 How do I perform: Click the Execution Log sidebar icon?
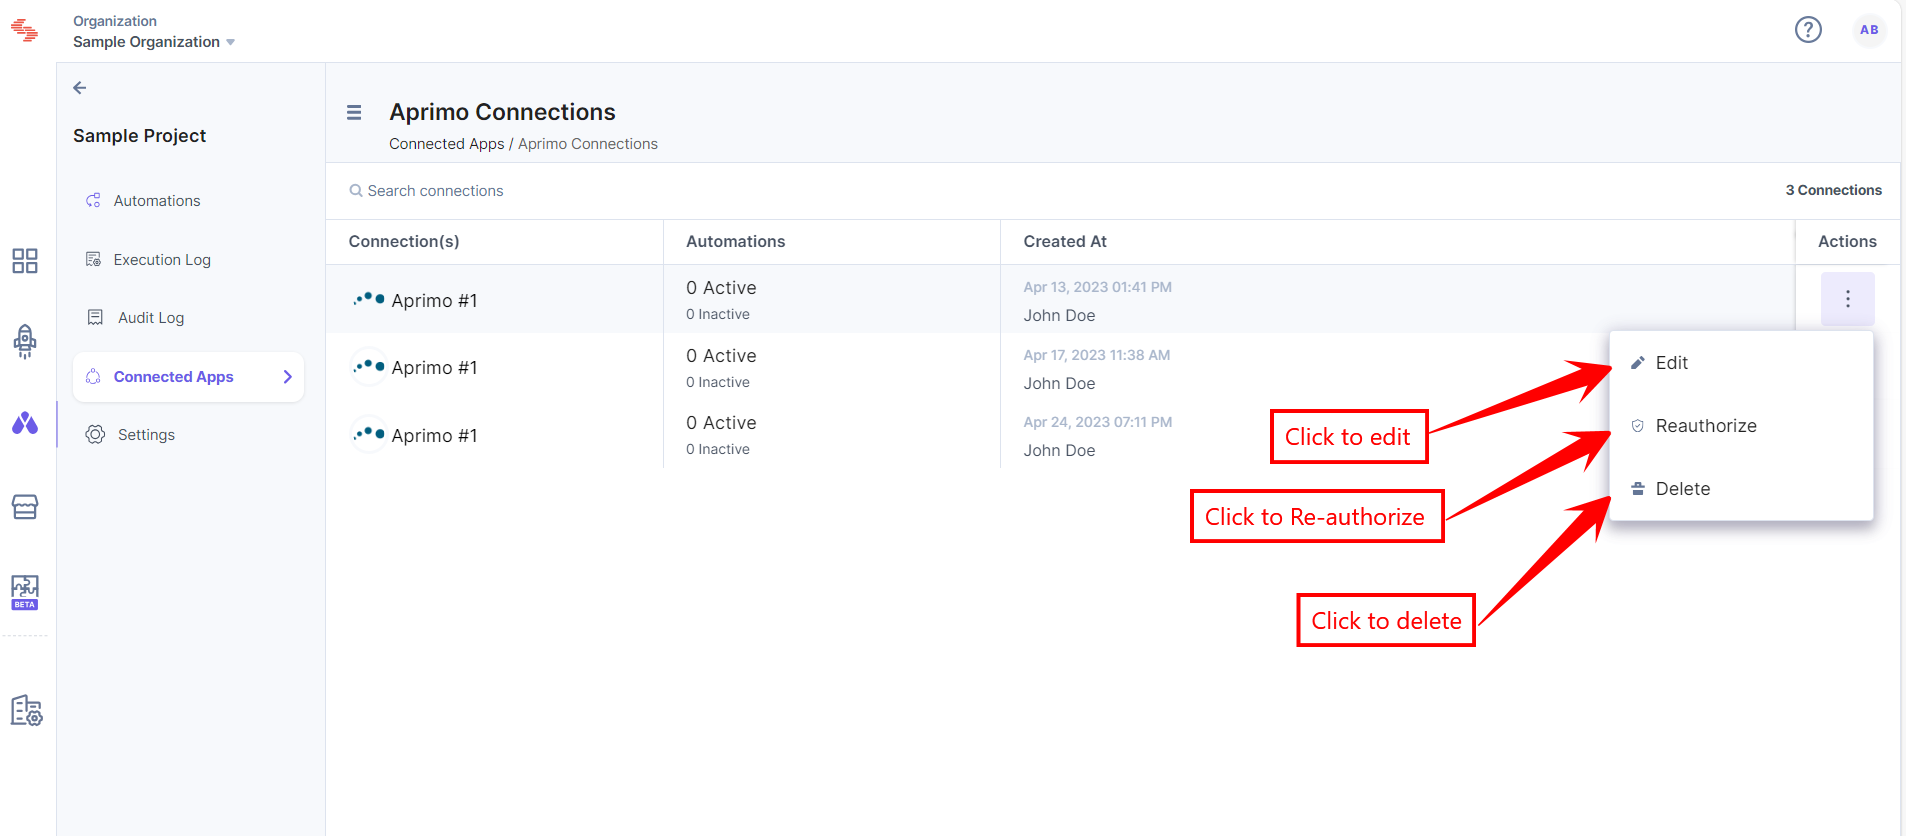tap(94, 260)
